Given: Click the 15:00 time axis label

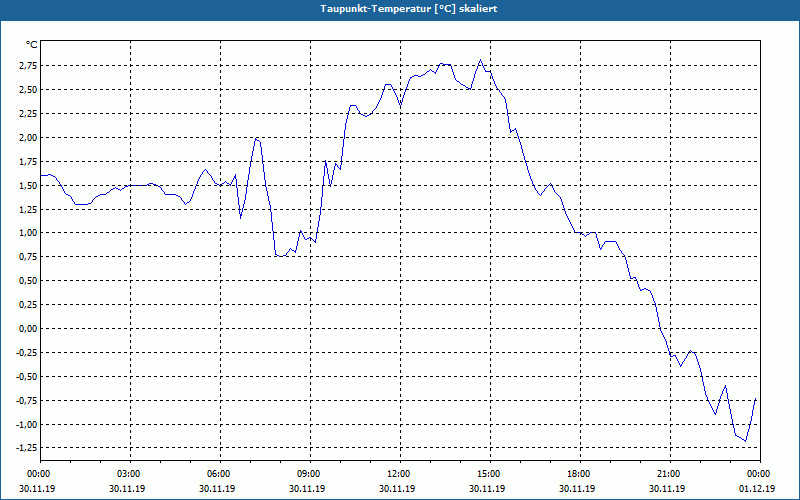Looking at the screenshot, I should coord(490,474).
